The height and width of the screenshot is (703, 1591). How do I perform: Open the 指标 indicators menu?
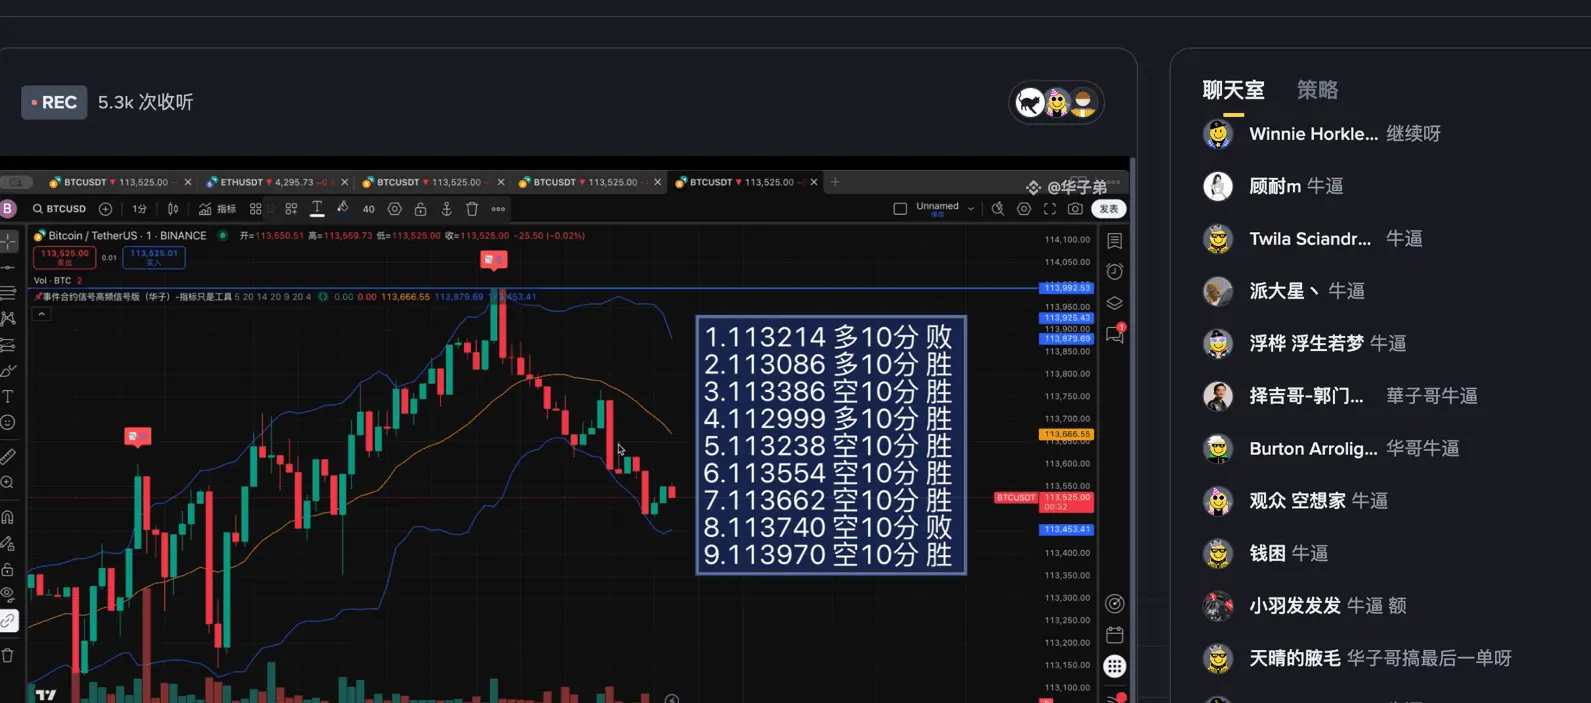217,209
